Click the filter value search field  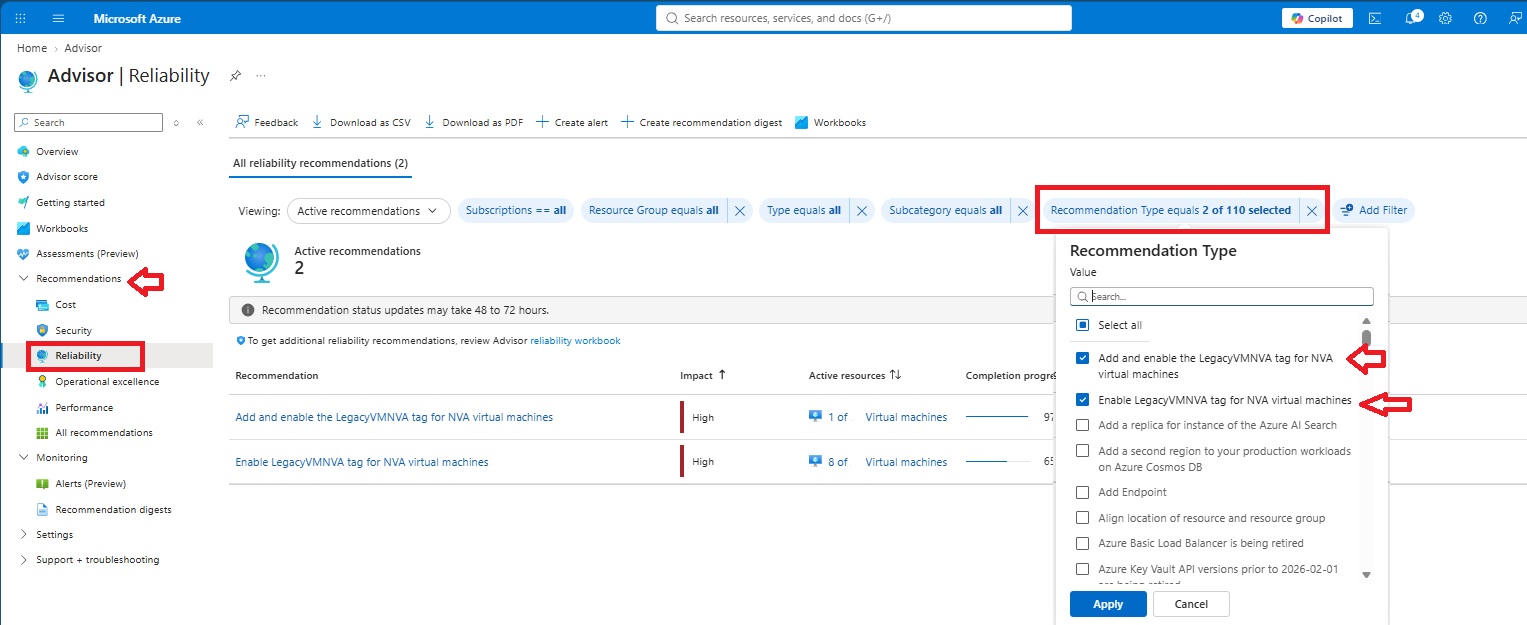(1222, 297)
